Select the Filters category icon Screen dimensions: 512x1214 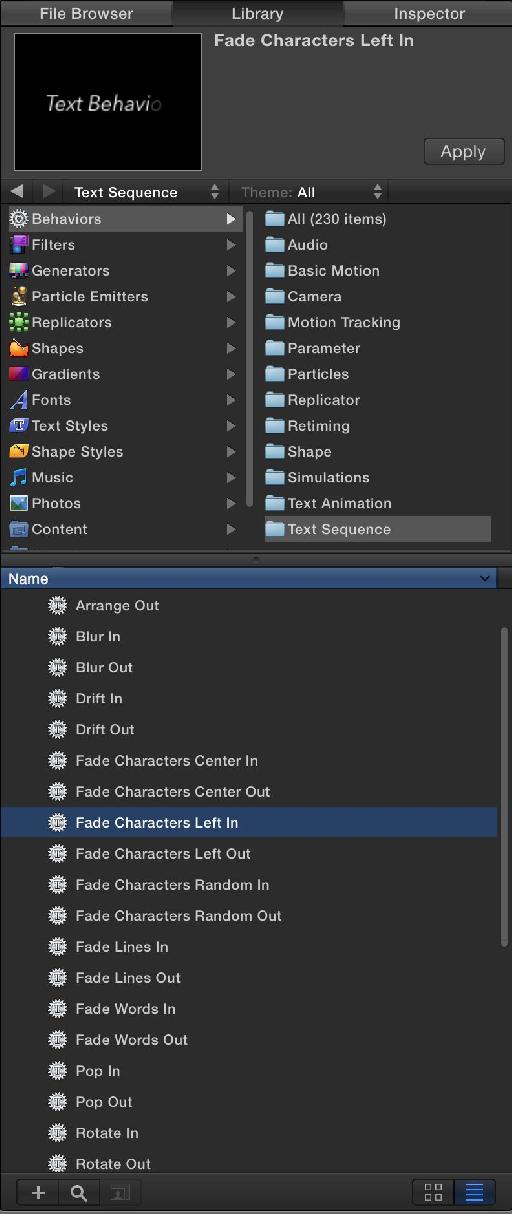[18, 245]
